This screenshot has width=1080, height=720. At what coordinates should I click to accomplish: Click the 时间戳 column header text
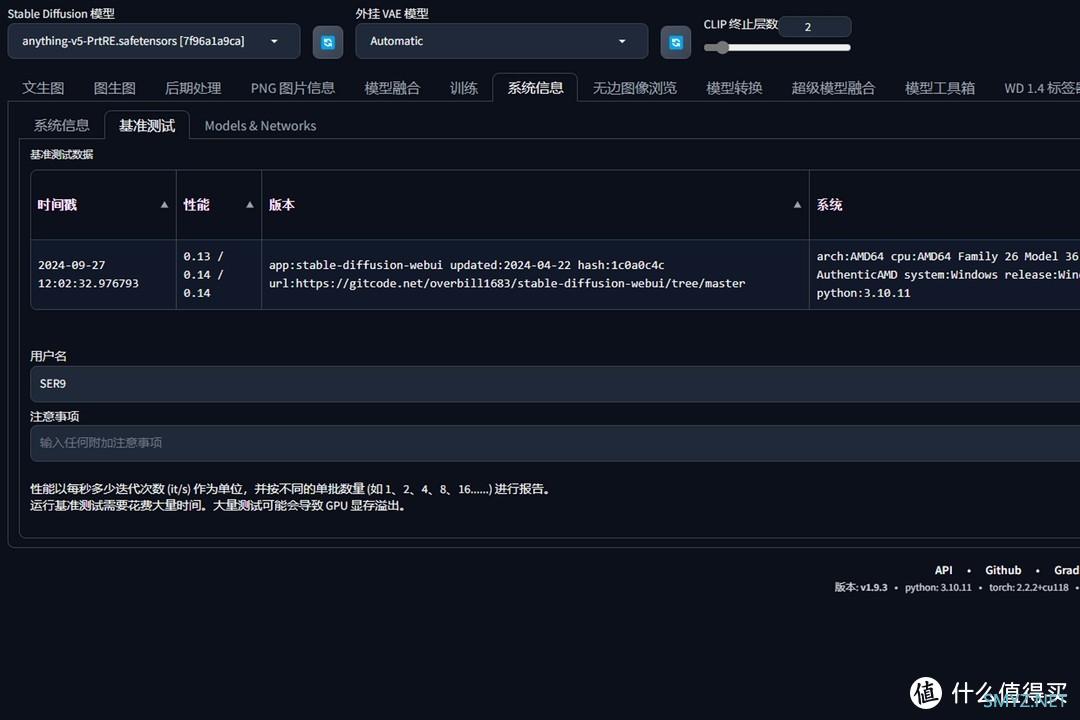57,205
